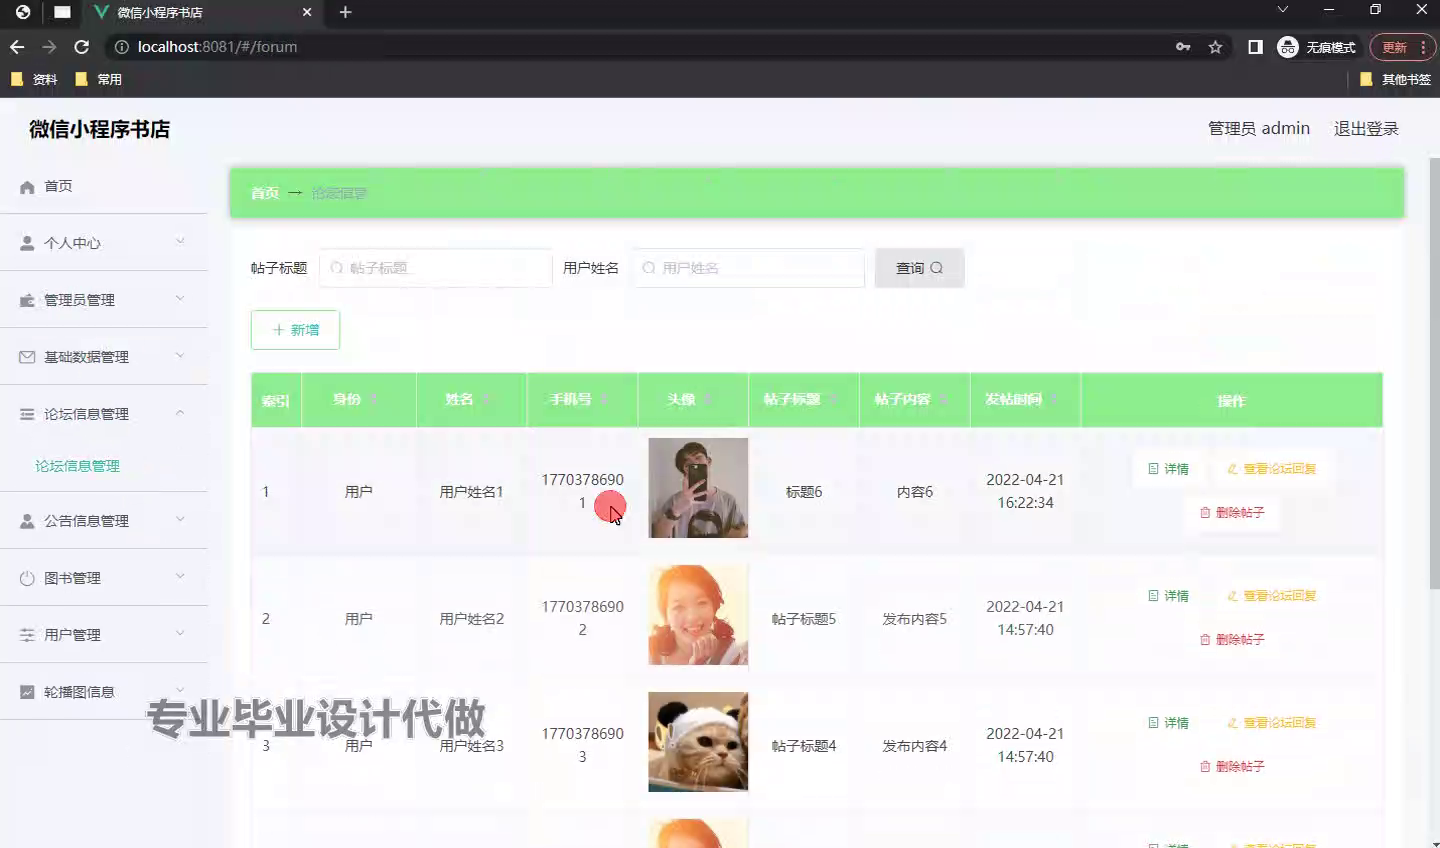
Task: Click the 更新 browser update button
Action: [x=1402, y=47]
